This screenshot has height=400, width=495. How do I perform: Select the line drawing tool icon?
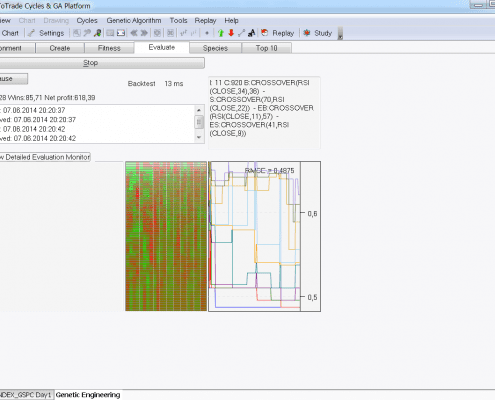(x=242, y=33)
